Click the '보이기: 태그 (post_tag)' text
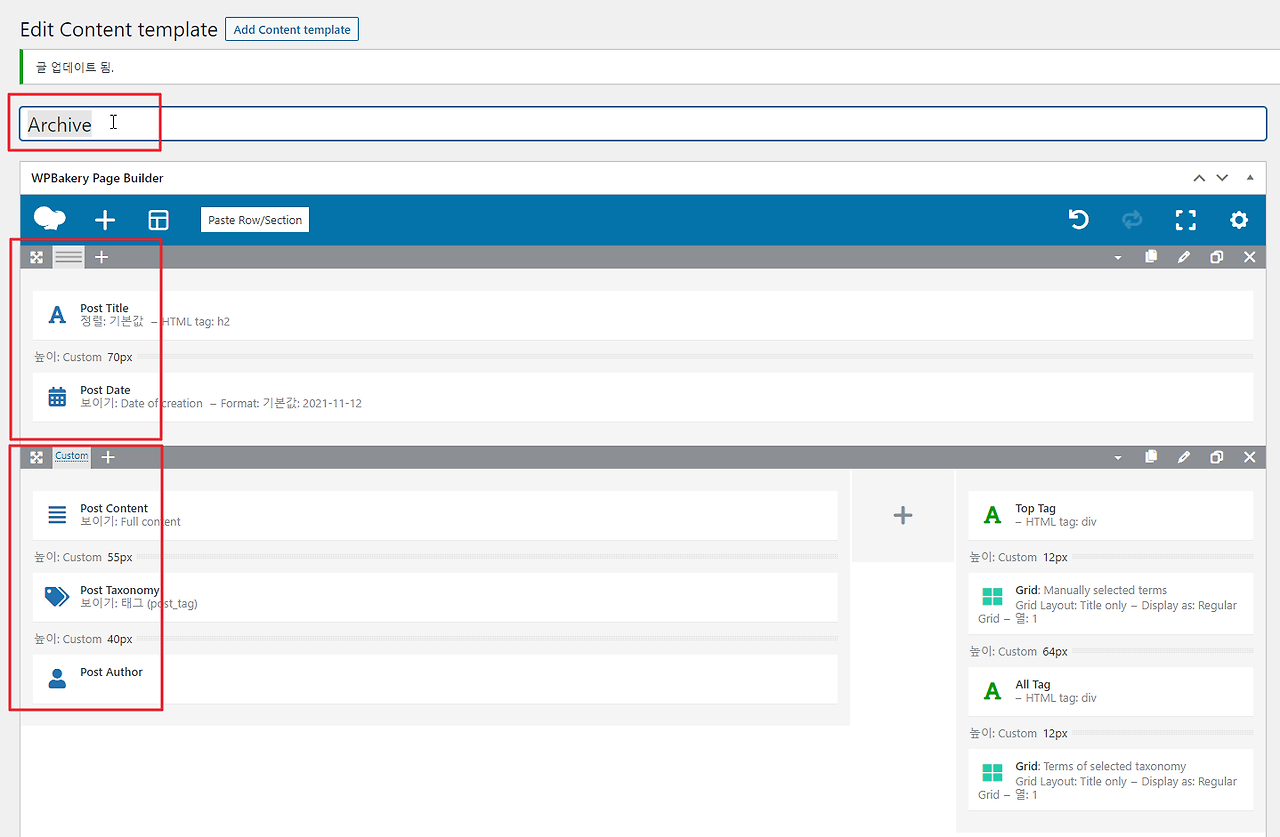The width and height of the screenshot is (1280, 837). 138,604
